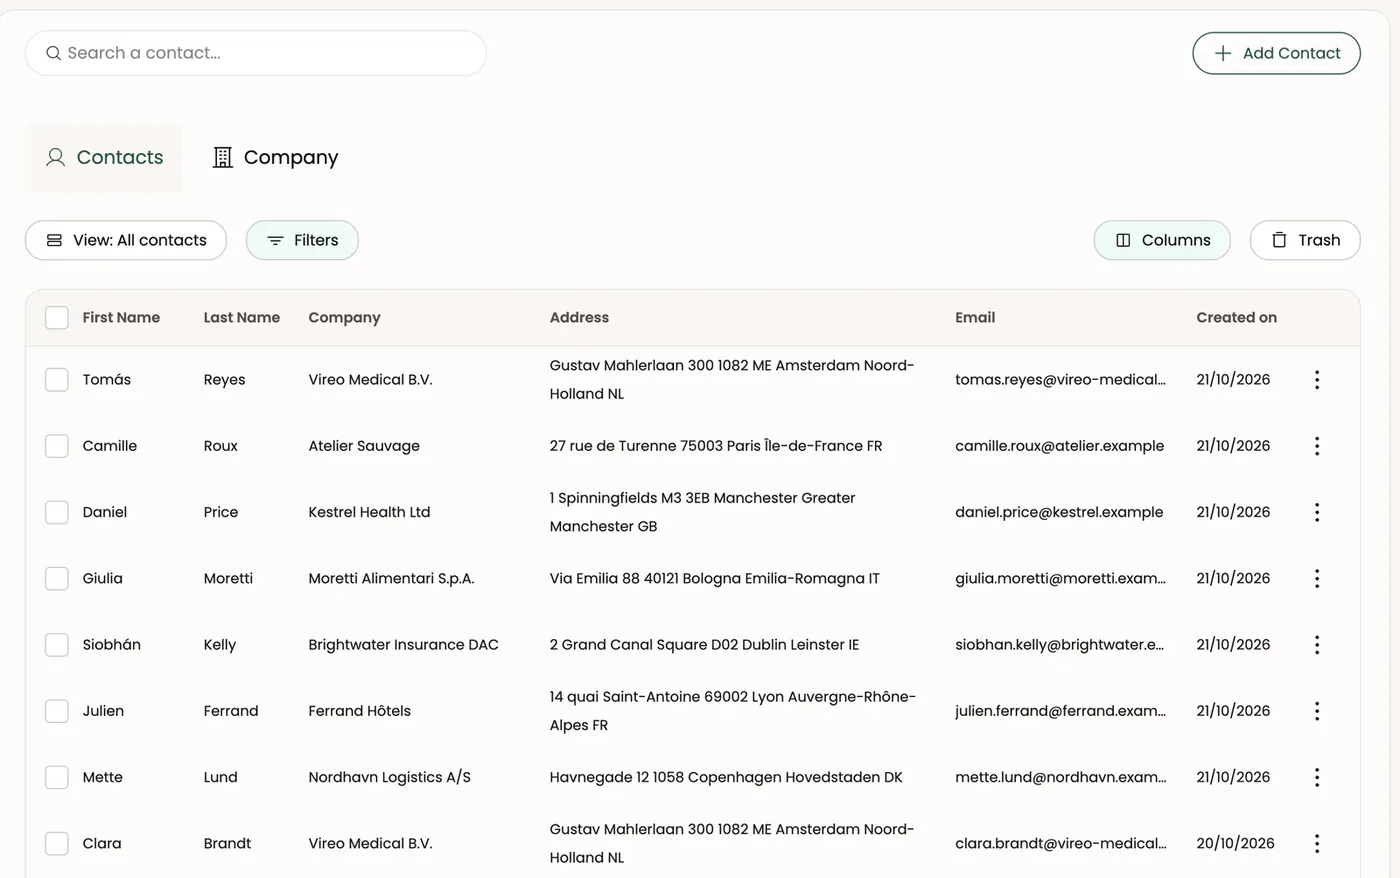Click company Nordhavn Logistics A/S

(389, 777)
